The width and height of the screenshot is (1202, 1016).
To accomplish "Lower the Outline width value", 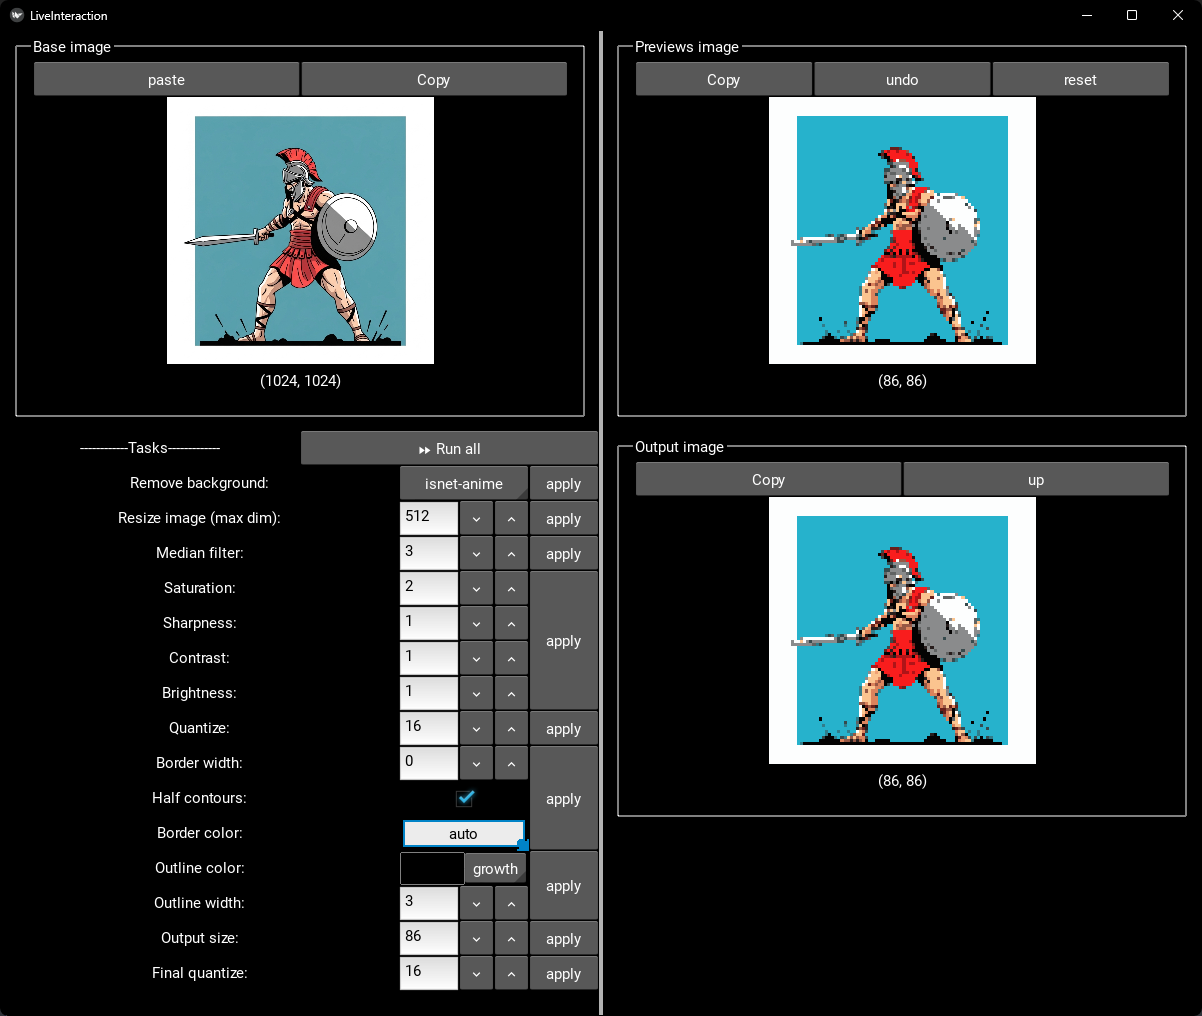I will click(x=476, y=904).
